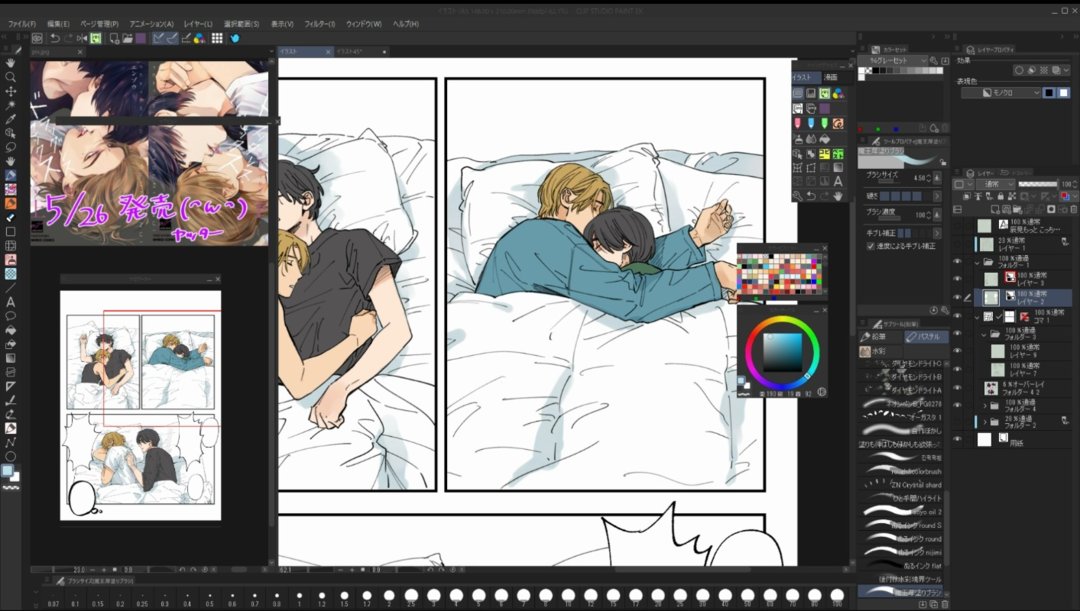Select the text tool (A) in left toolbar
The height and width of the screenshot is (611, 1080).
pos(10,302)
